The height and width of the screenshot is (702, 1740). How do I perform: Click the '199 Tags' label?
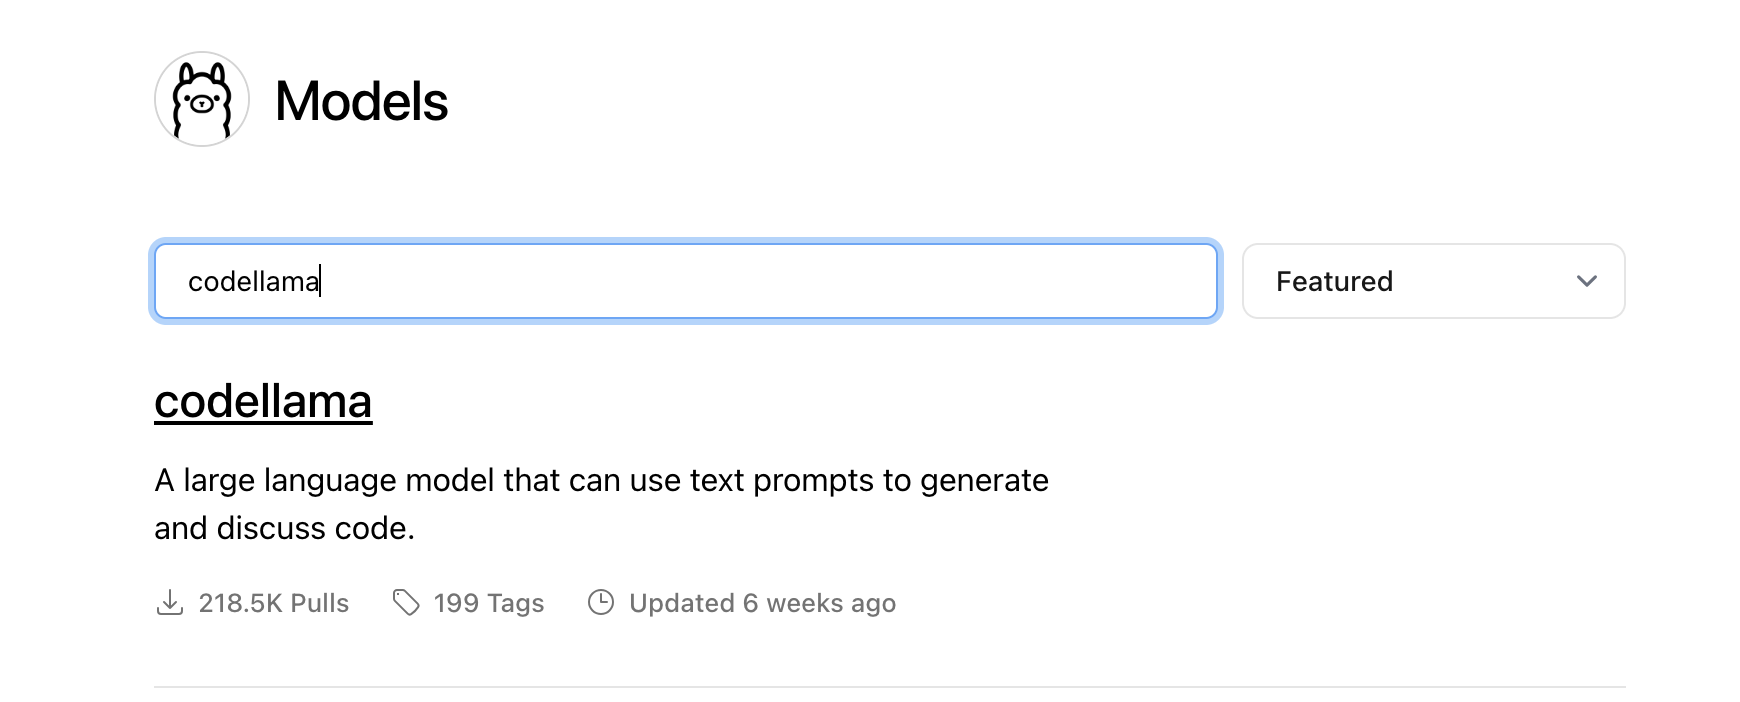489,603
